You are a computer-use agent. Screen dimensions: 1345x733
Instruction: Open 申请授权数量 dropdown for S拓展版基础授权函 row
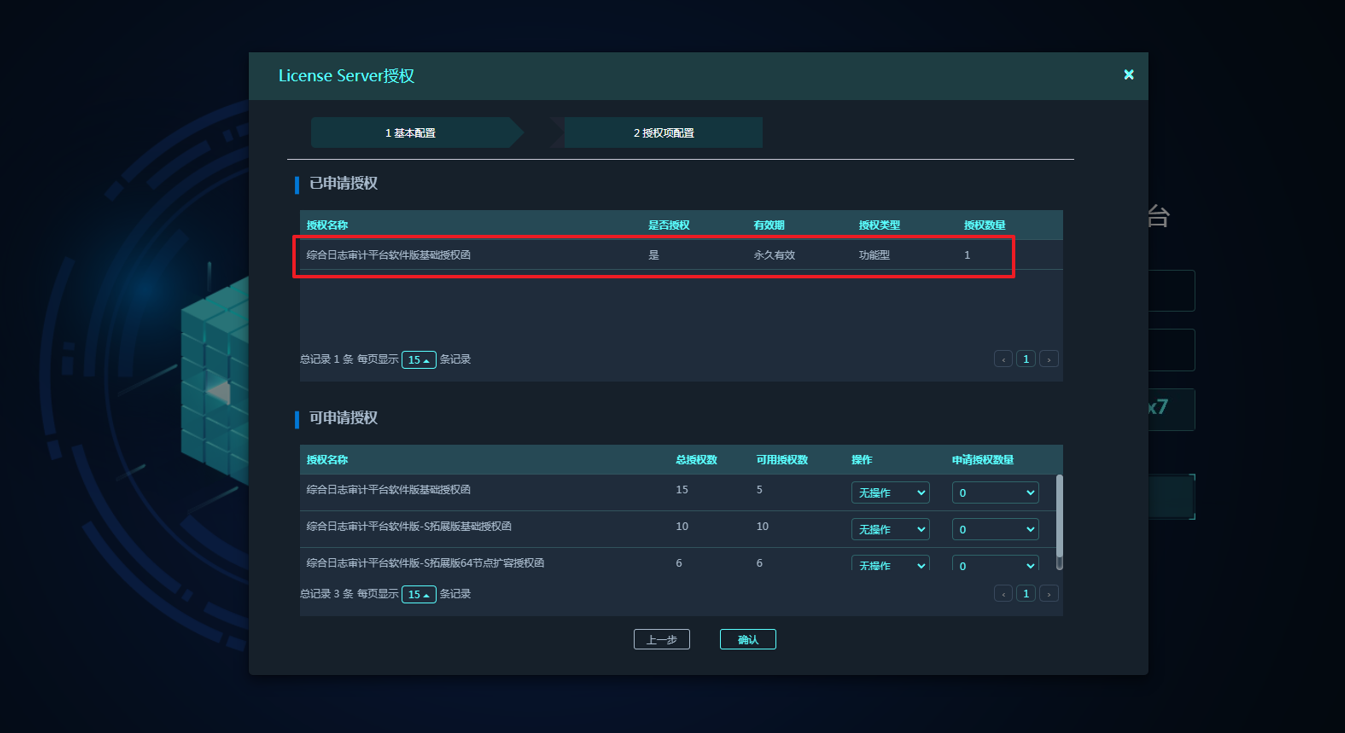(995, 529)
